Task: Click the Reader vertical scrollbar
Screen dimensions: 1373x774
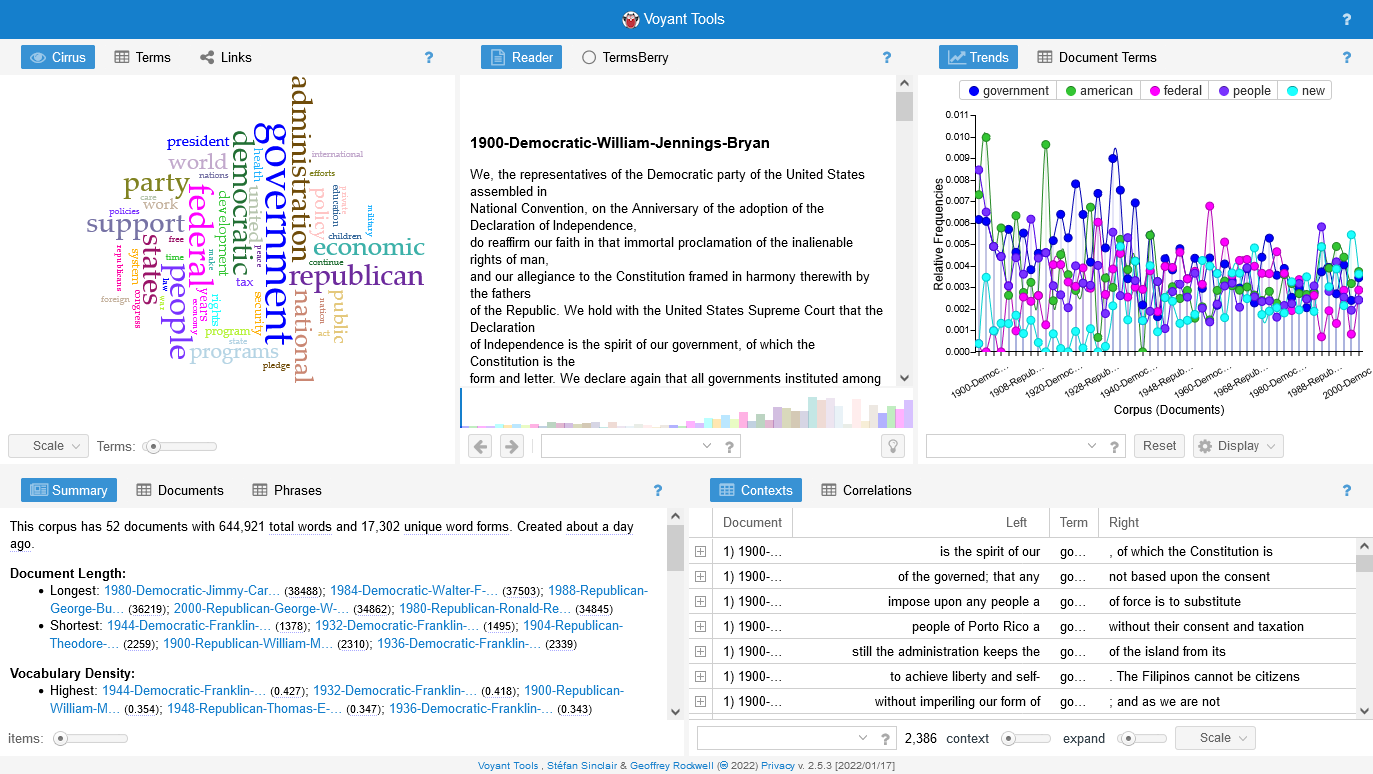Action: (x=904, y=230)
